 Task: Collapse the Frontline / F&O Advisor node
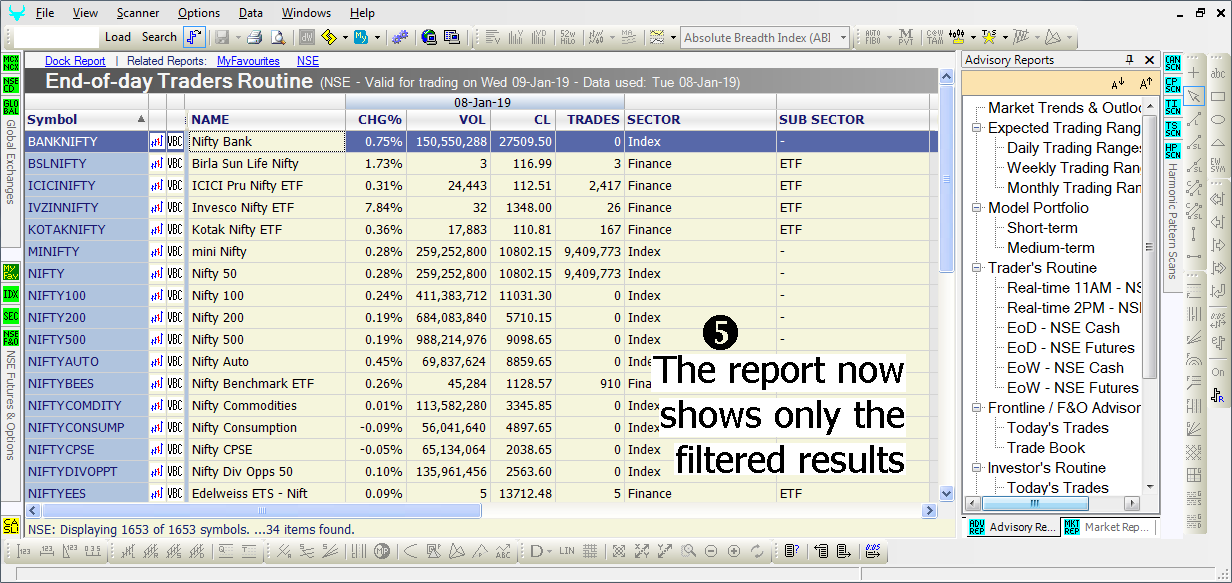tap(977, 408)
